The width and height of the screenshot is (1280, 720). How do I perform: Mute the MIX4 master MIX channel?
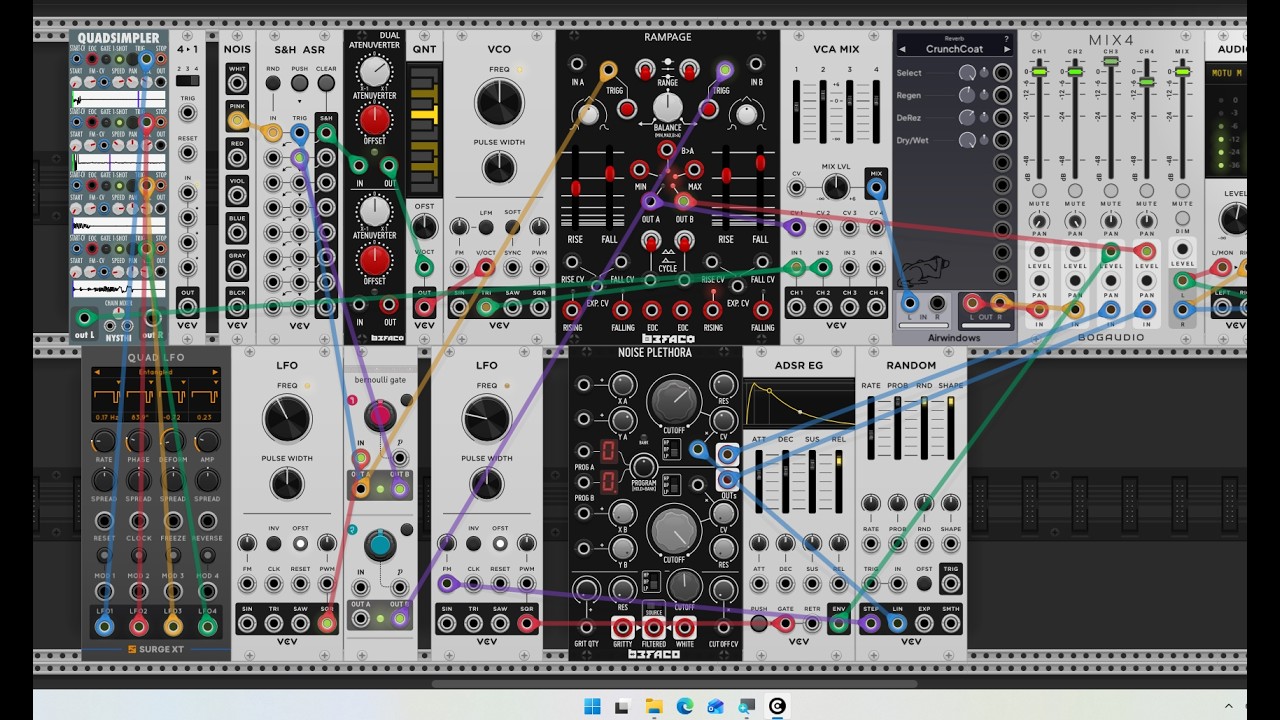coord(1183,191)
